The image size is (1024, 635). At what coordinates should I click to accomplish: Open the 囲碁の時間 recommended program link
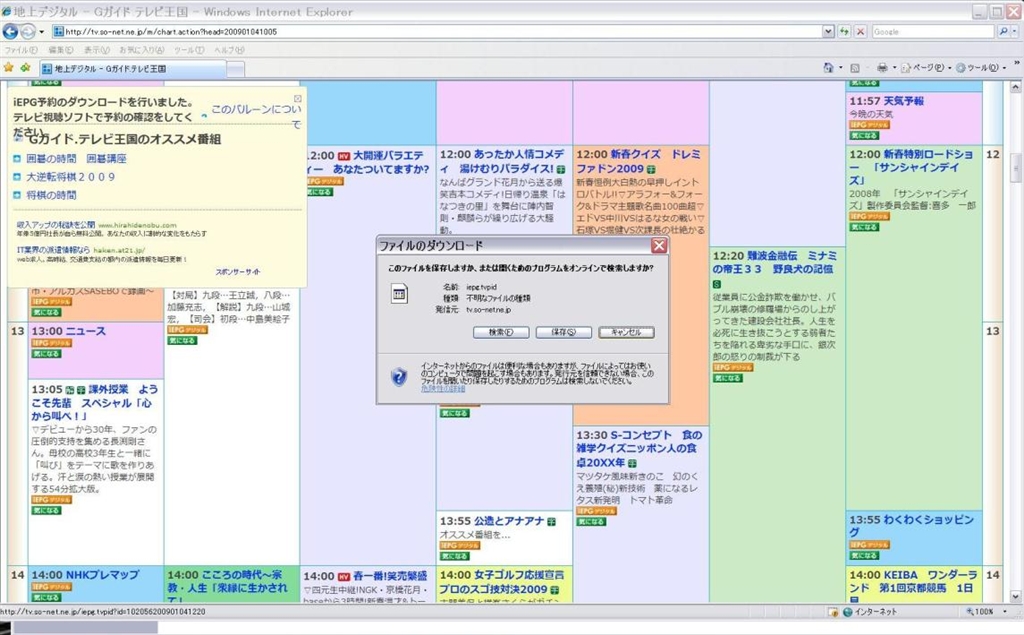pyautogui.click(x=51, y=159)
